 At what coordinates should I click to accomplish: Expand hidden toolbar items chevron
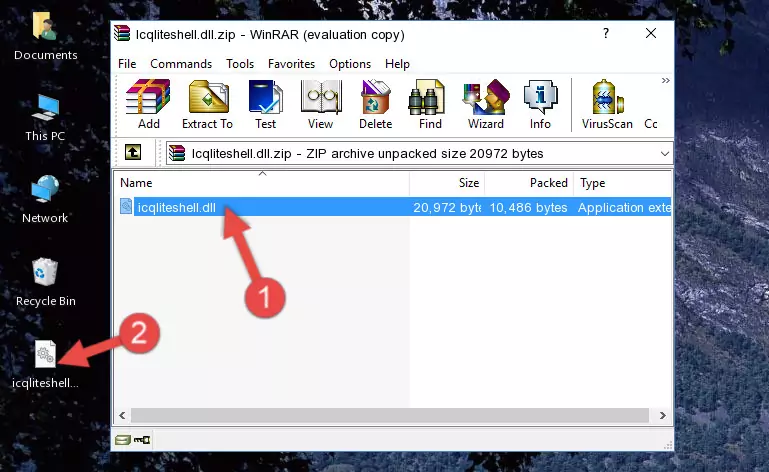(x=665, y=80)
